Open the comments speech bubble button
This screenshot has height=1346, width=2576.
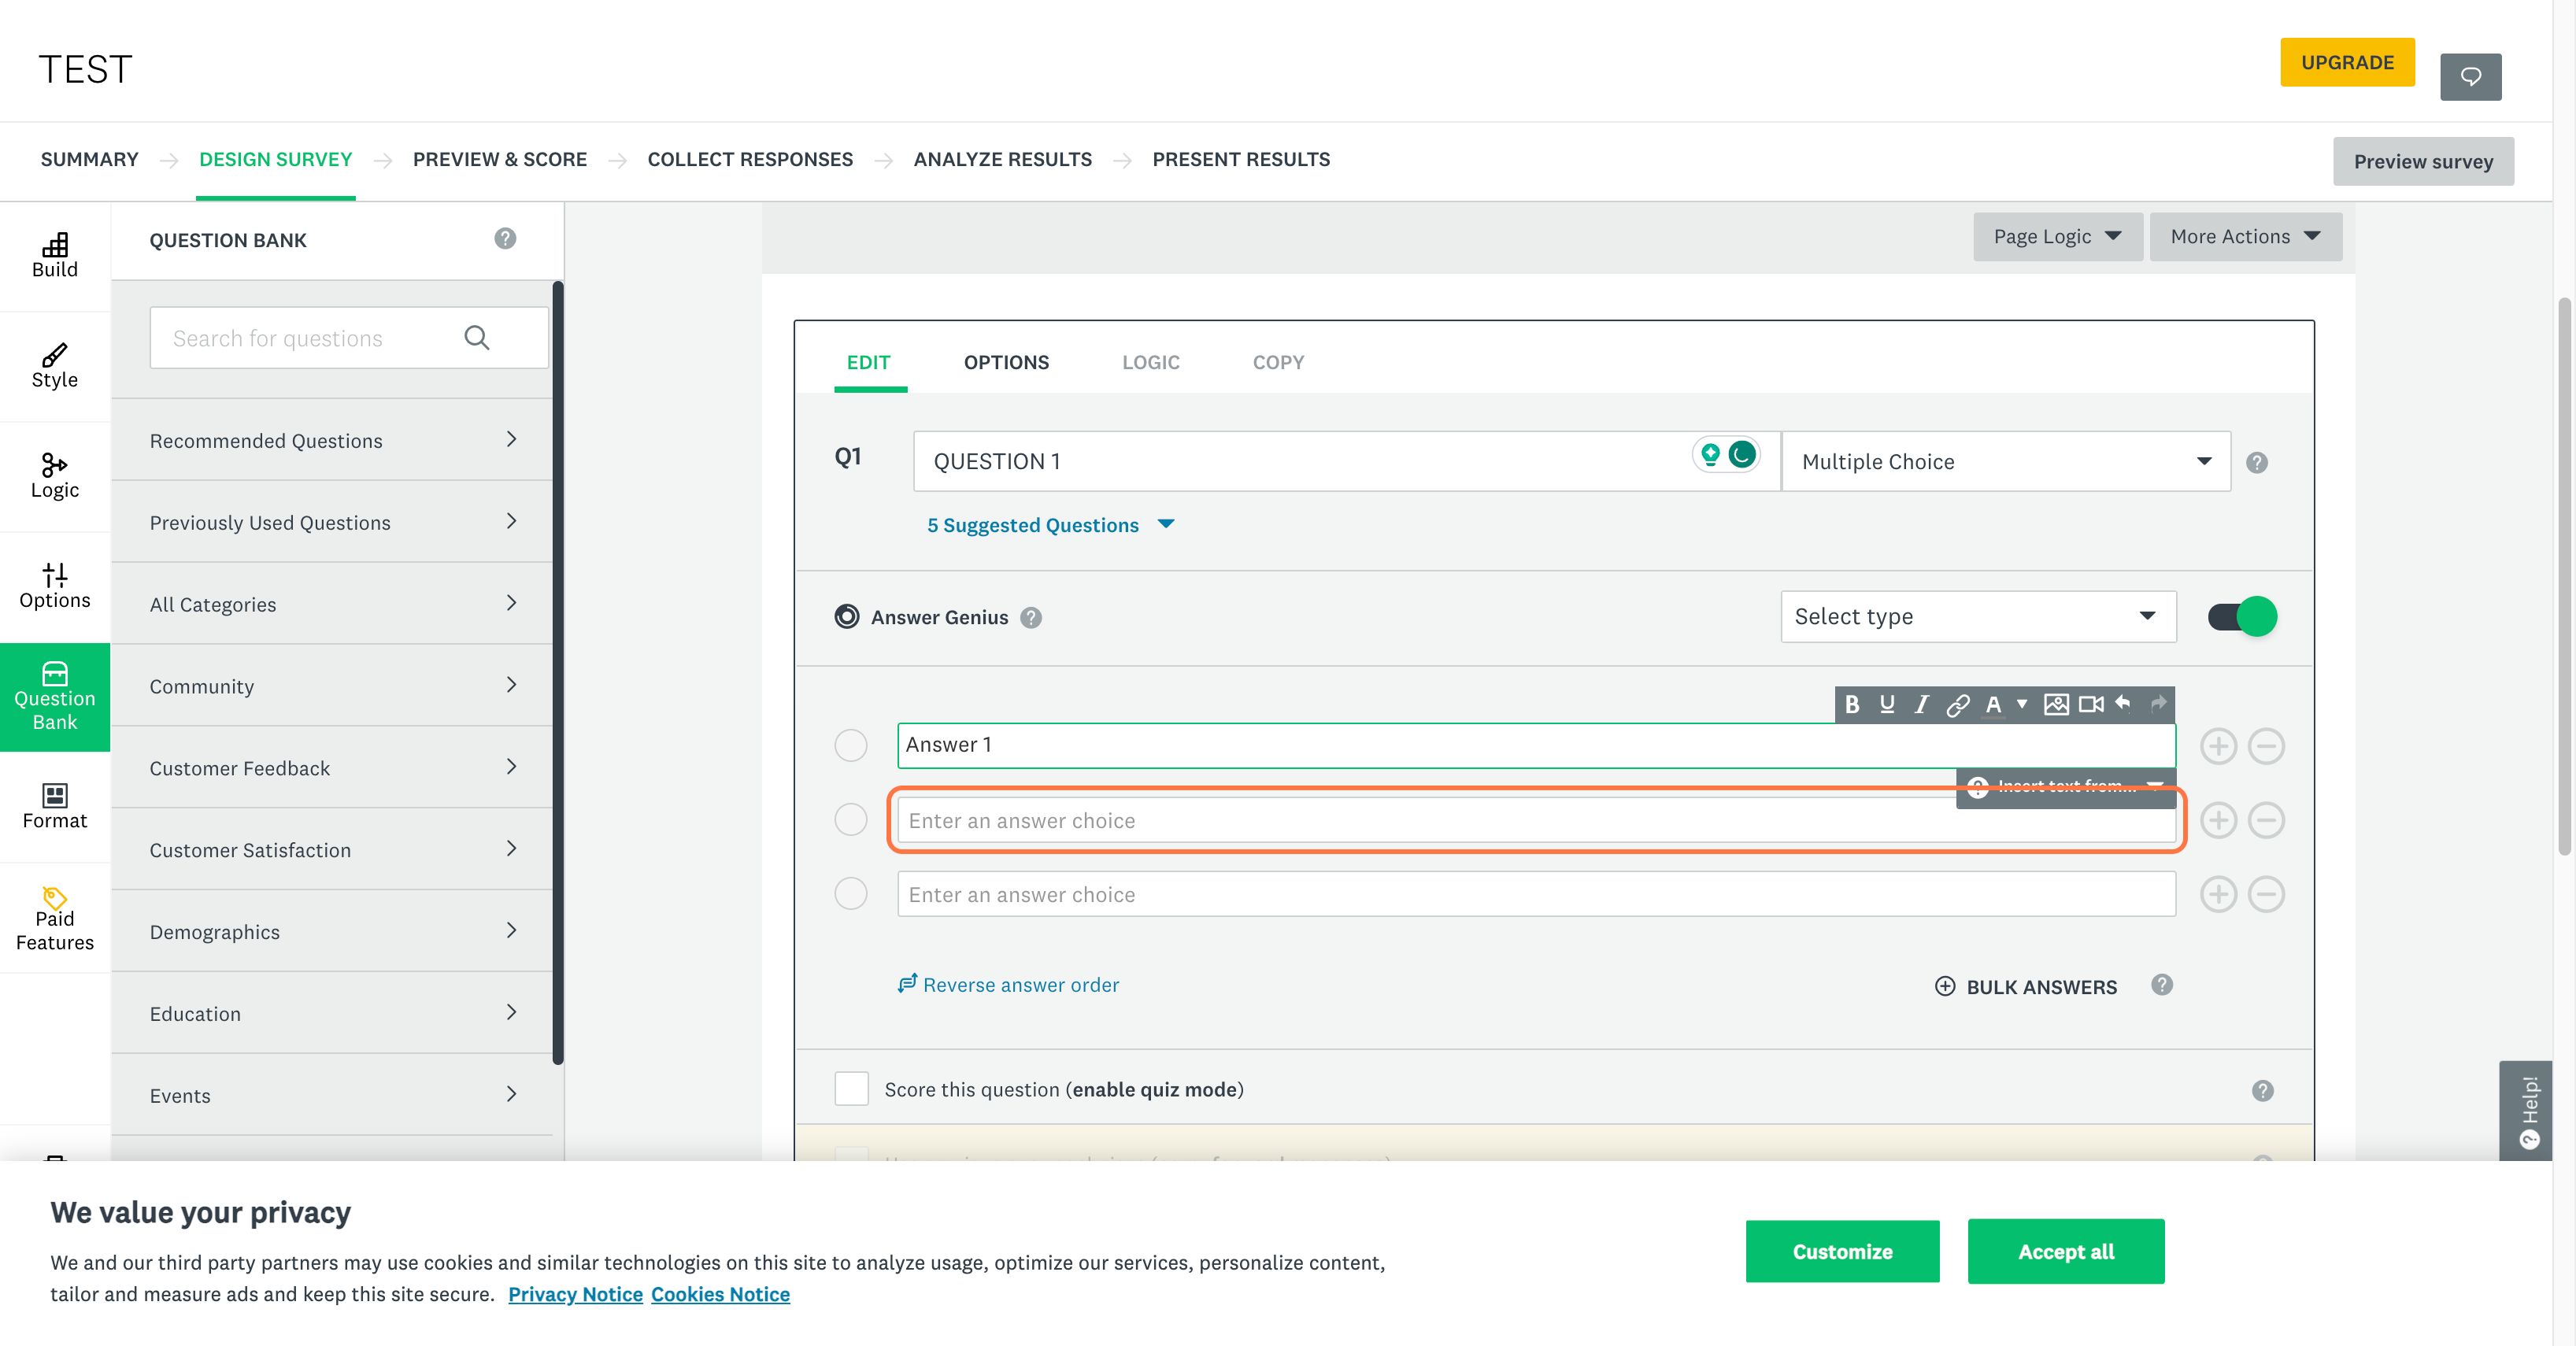tap(2470, 77)
